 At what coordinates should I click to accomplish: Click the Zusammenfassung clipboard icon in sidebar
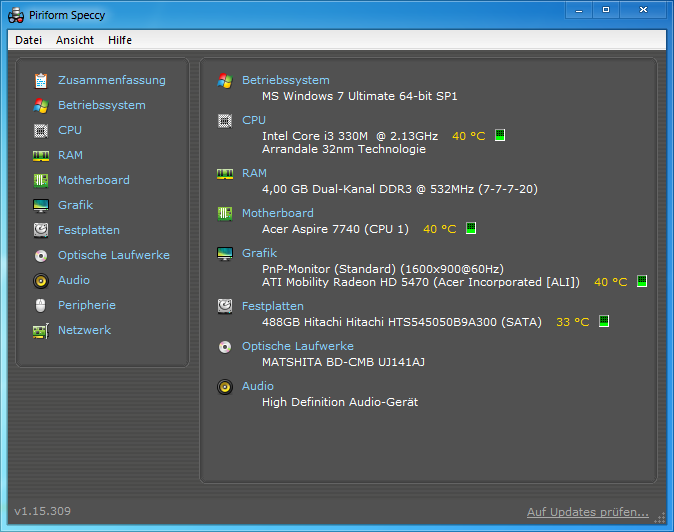[41, 80]
